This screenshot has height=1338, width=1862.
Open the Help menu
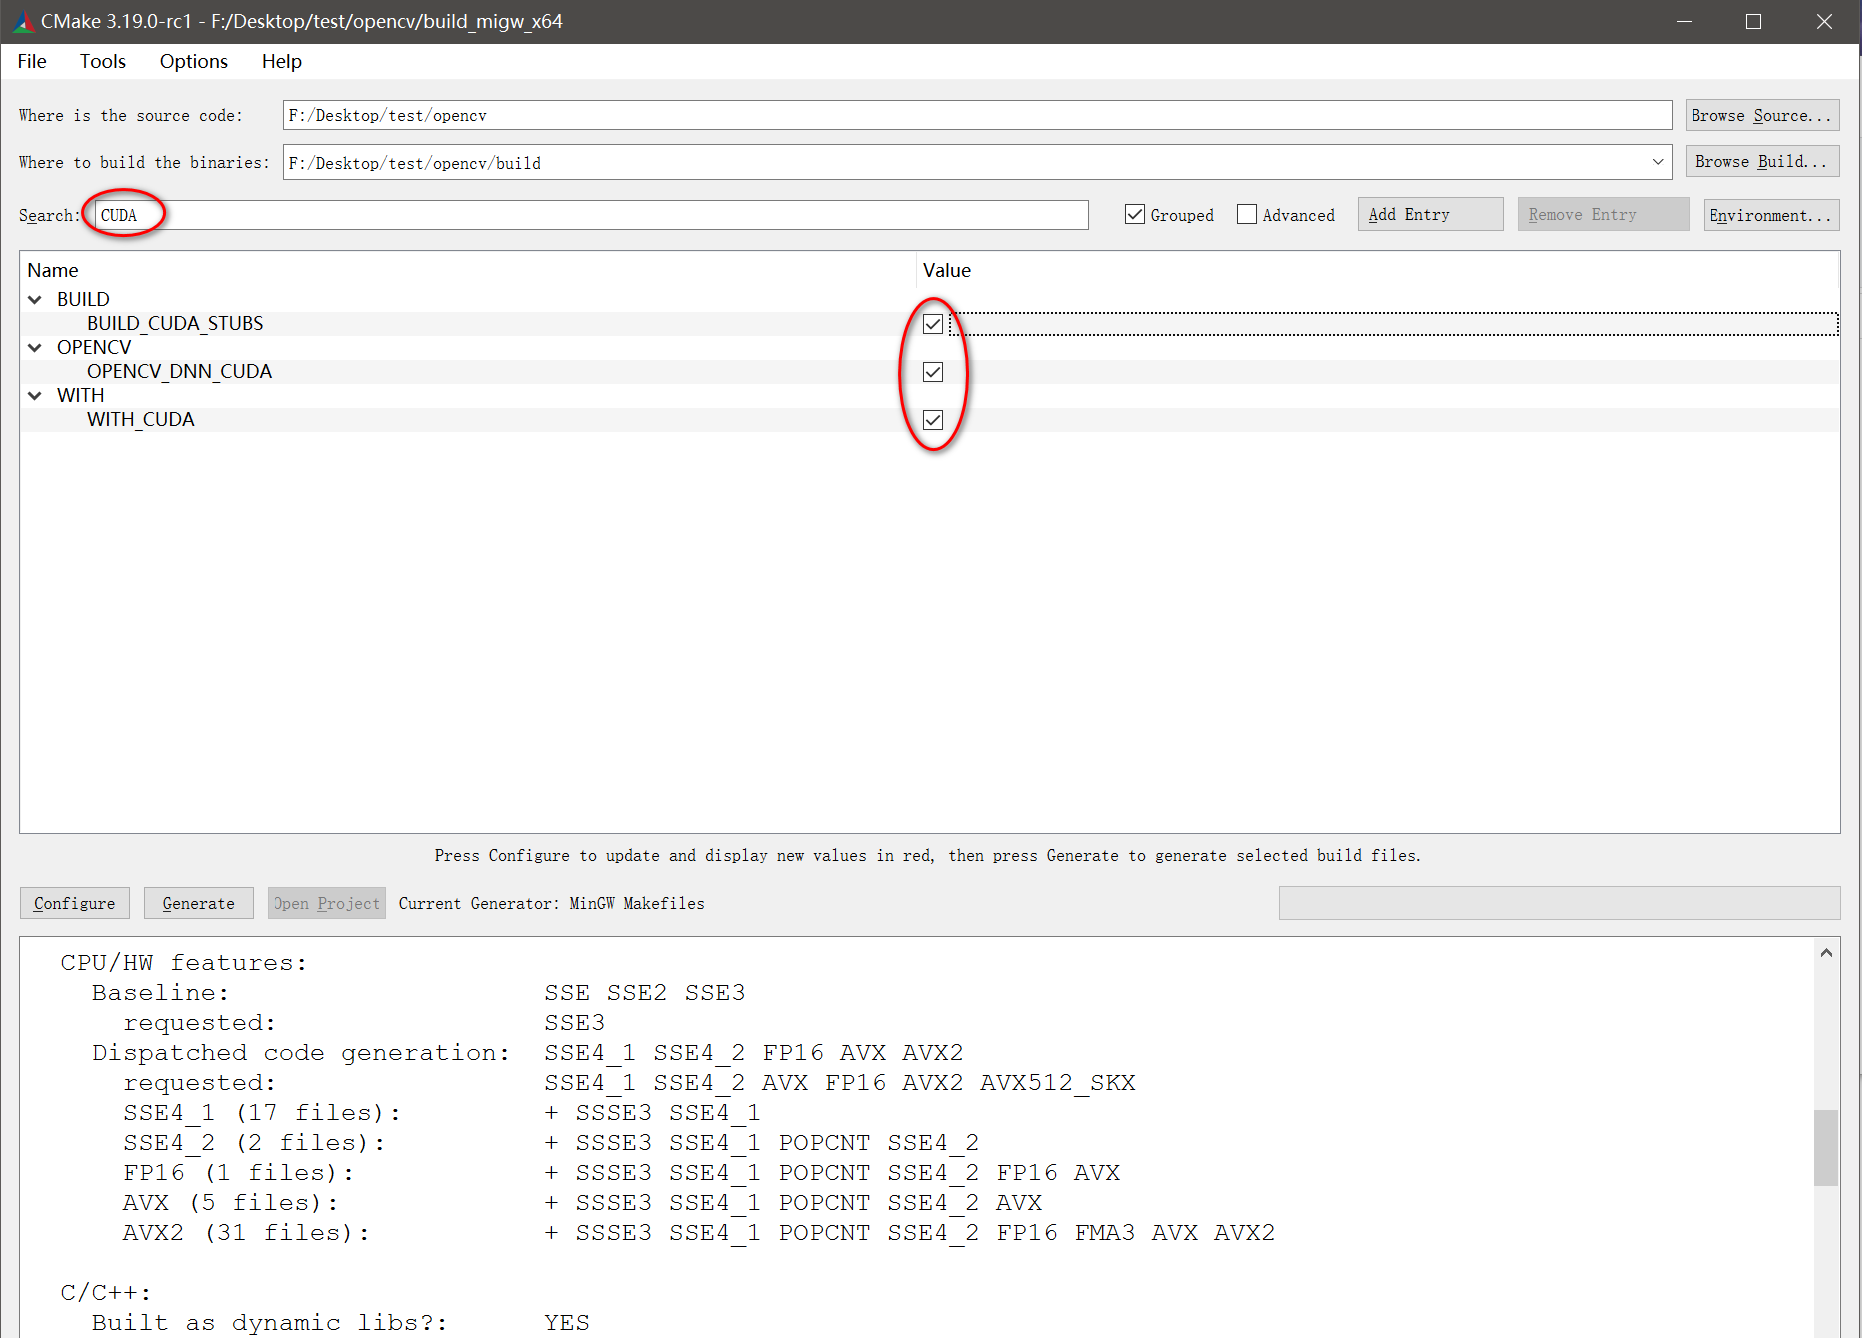coord(282,61)
